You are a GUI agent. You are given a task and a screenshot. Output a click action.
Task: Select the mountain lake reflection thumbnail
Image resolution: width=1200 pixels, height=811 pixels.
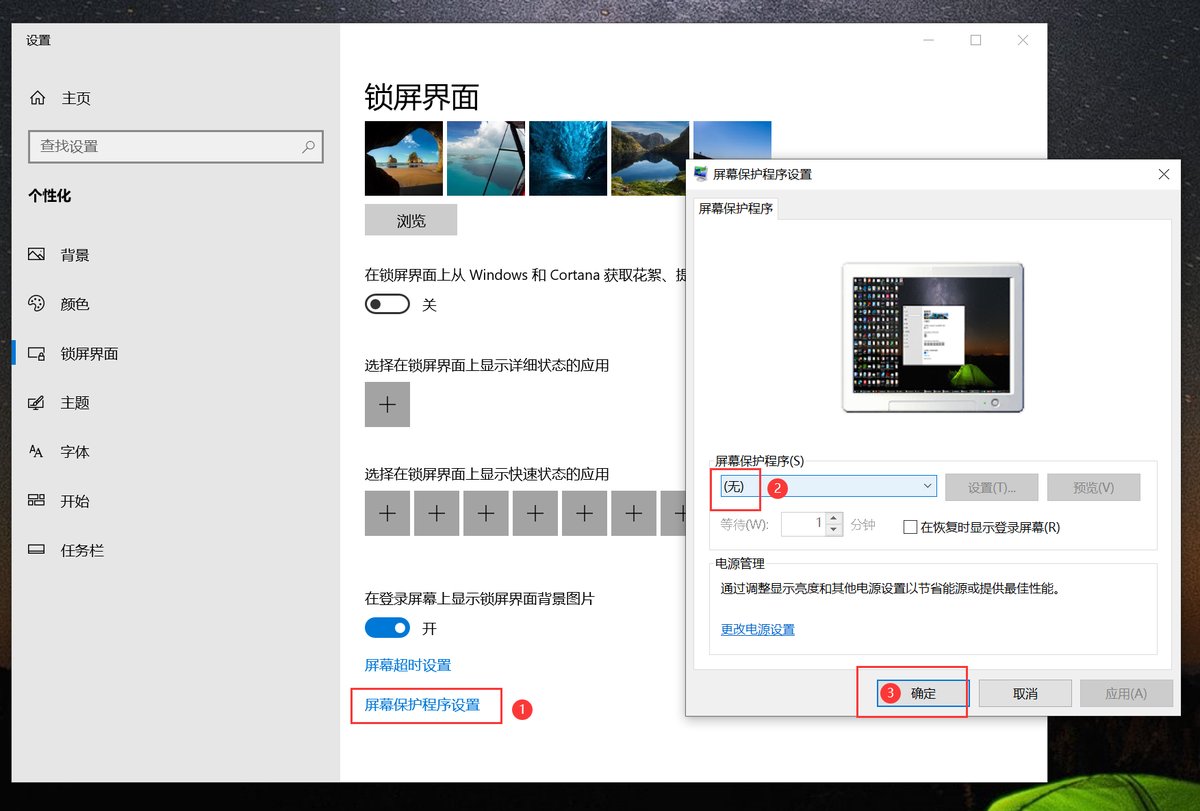pos(650,158)
